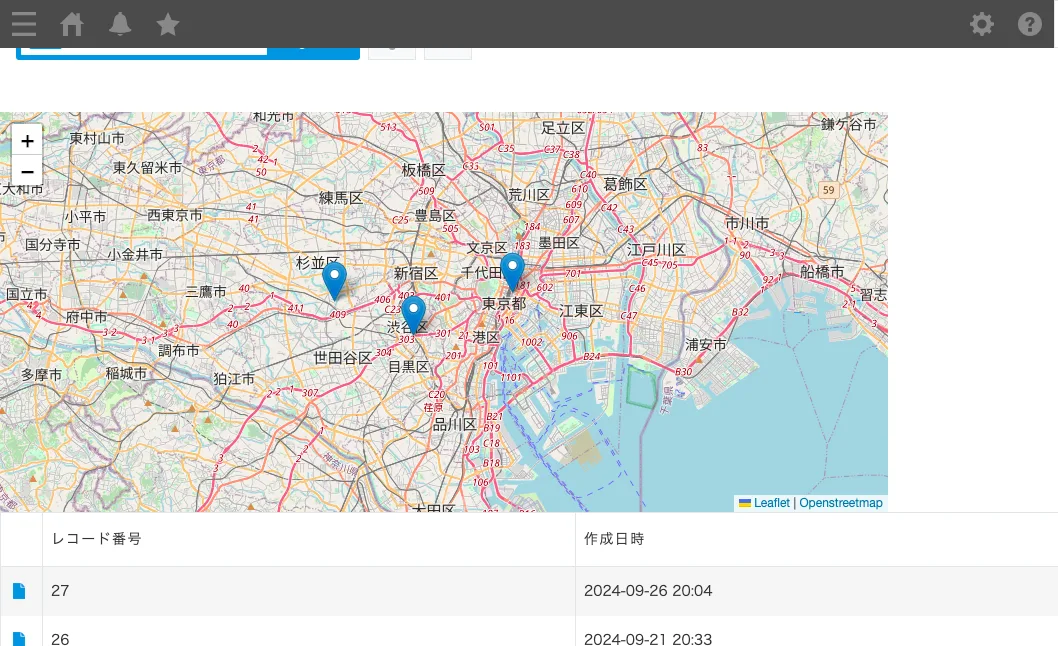Click the 品川区 label on the map
Viewport: 1058px width, 646px height.
[x=454, y=424]
